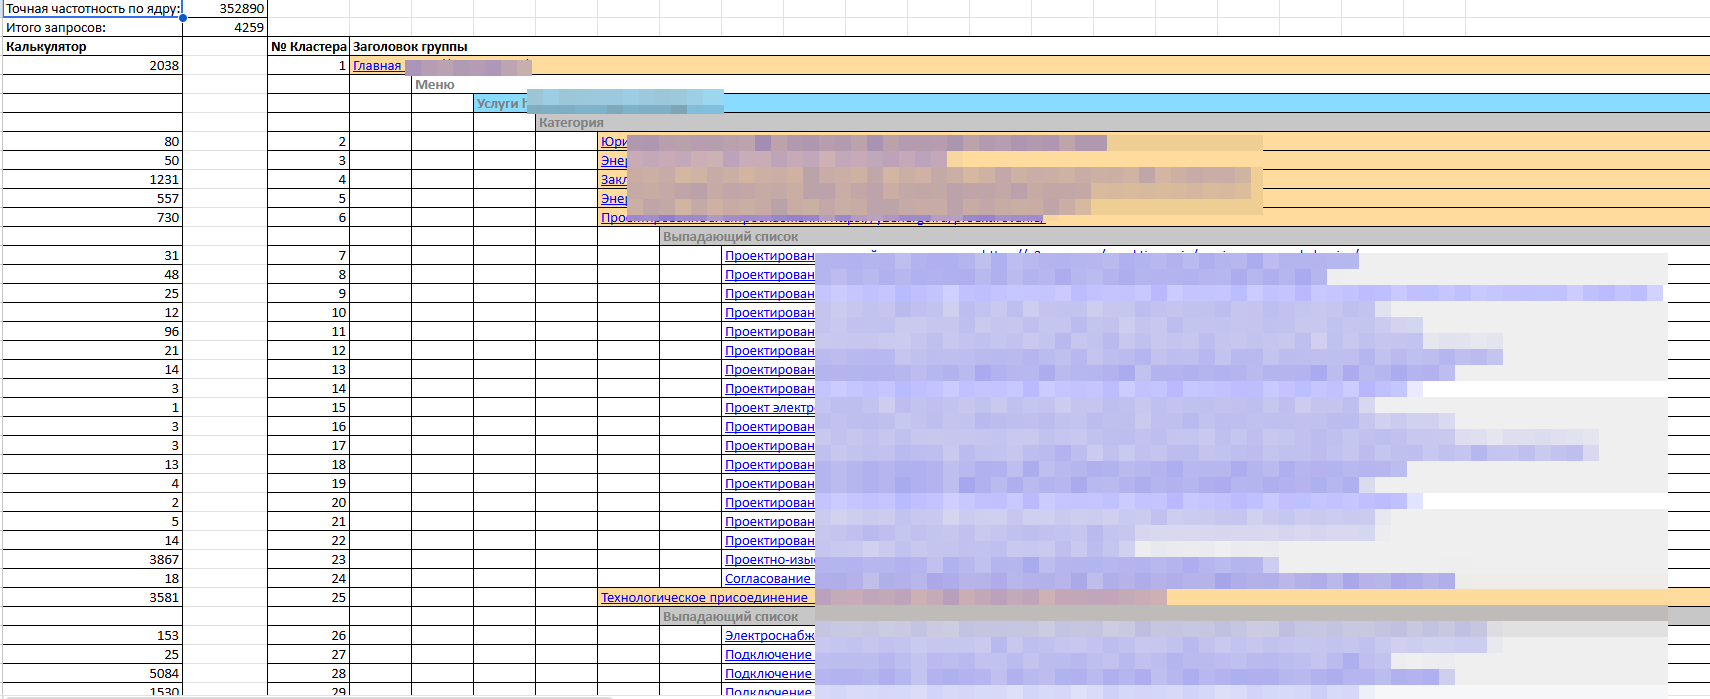Open the Проектно-изы link in cluster 23 row
This screenshot has height=699, width=1710.
coord(770,560)
